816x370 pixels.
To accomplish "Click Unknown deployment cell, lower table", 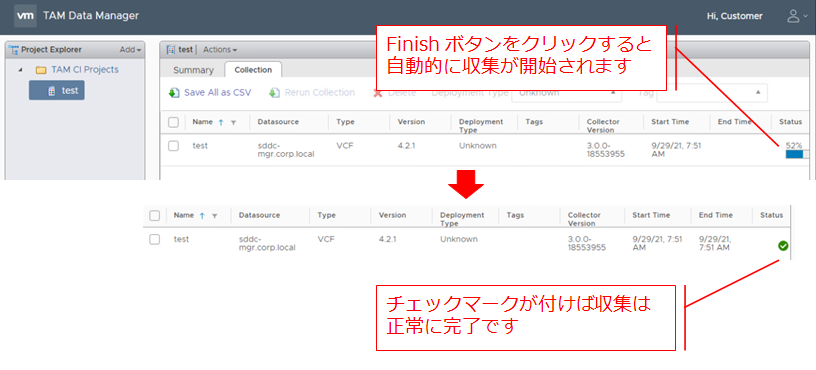I will click(x=458, y=239).
